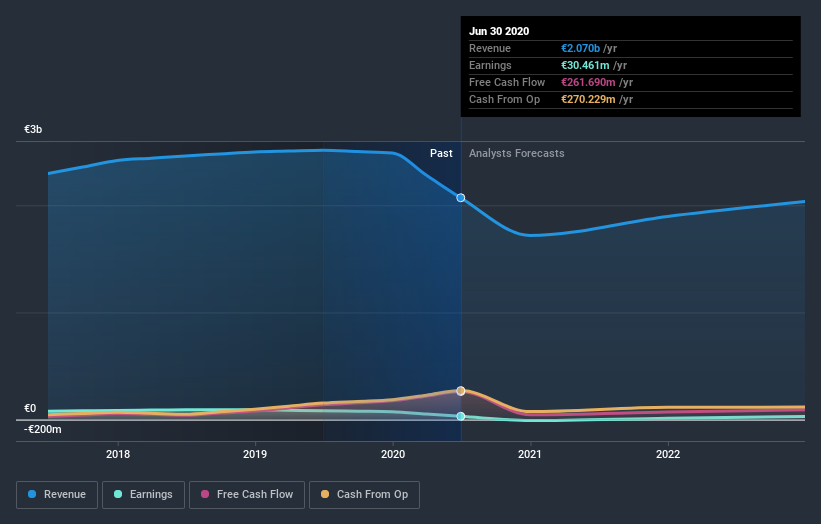Toggle the Revenue legend button
821x524 pixels.
(57, 495)
